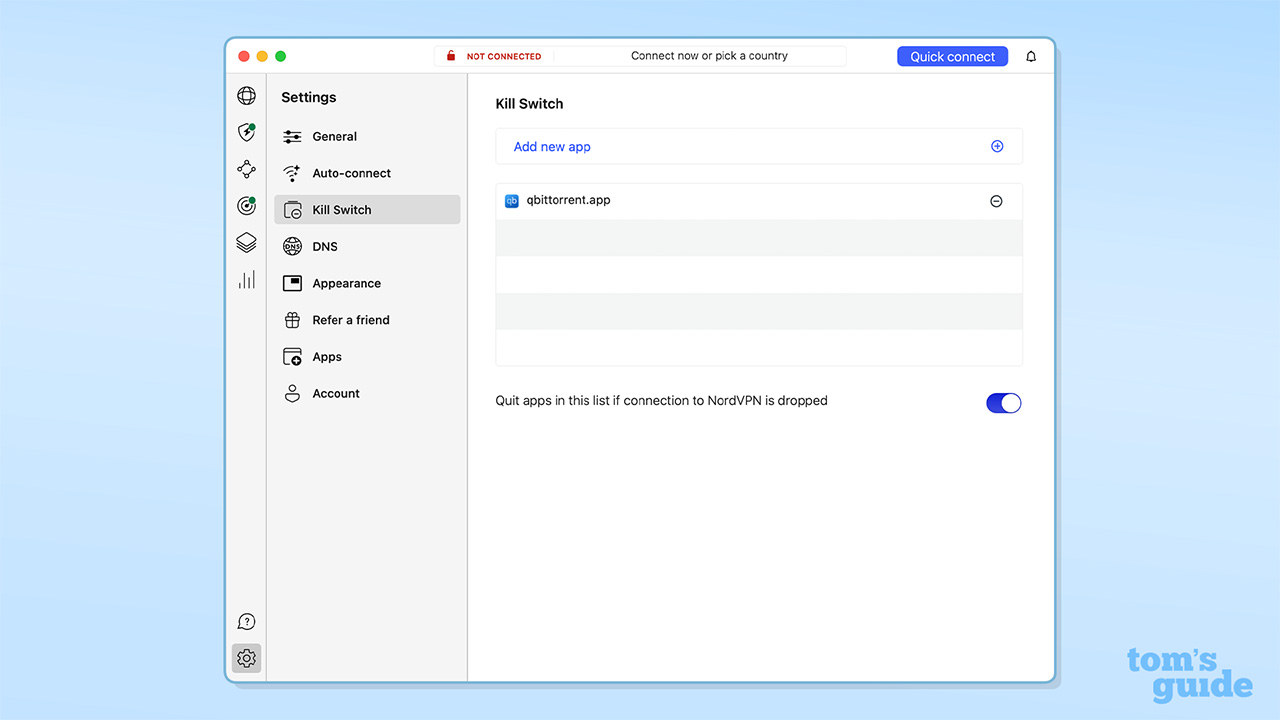Screen dimensions: 1280x720
Task: Open the stacked layers icon in sidebar
Action: (x=246, y=243)
